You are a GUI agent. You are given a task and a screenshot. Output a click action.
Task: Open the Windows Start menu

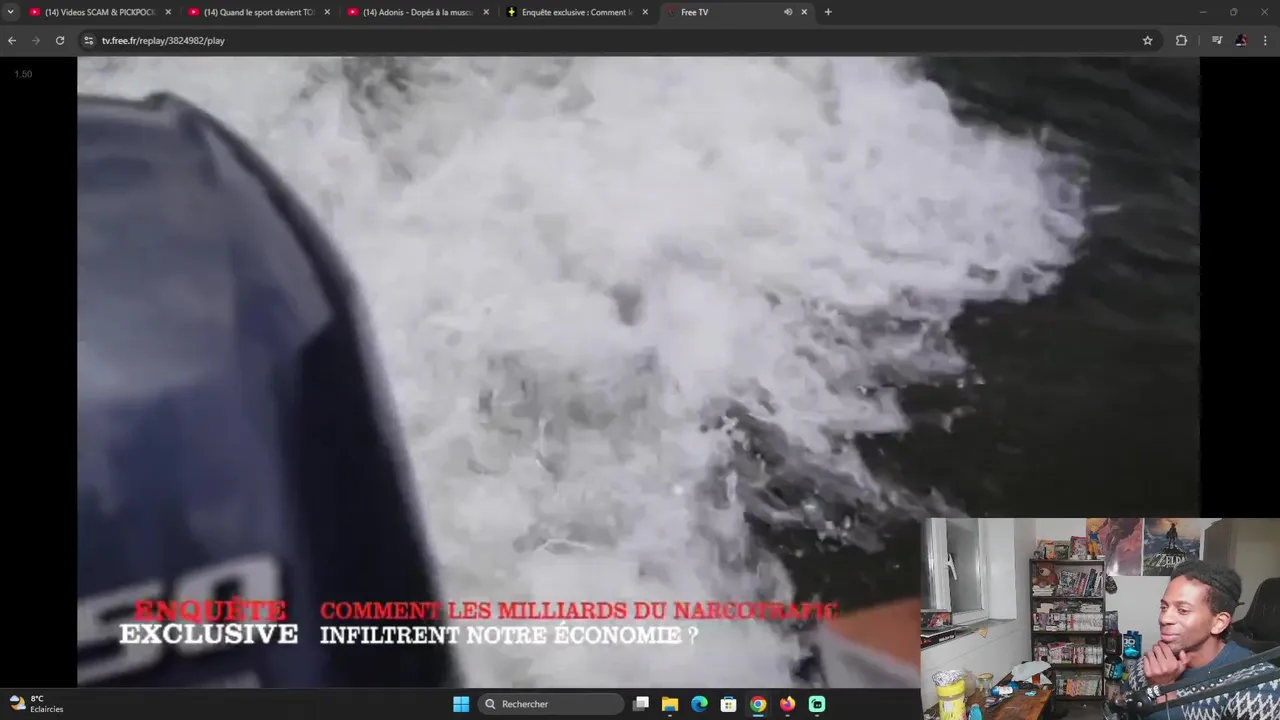461,704
